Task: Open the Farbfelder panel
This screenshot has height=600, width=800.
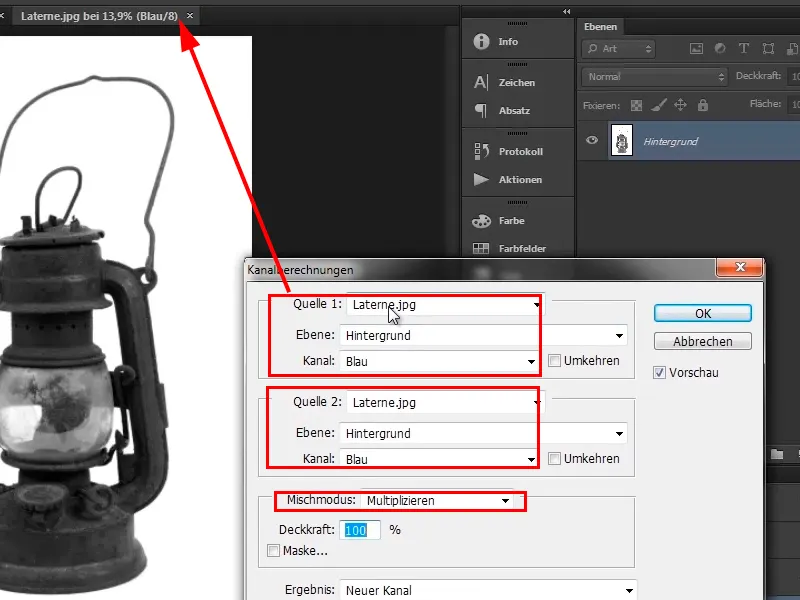Action: click(521, 249)
